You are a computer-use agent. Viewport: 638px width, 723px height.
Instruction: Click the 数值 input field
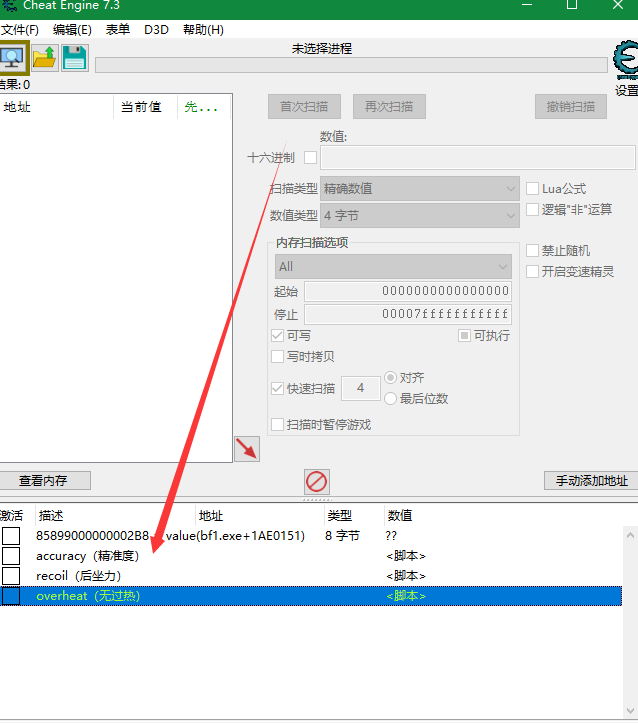pyautogui.click(x=478, y=158)
